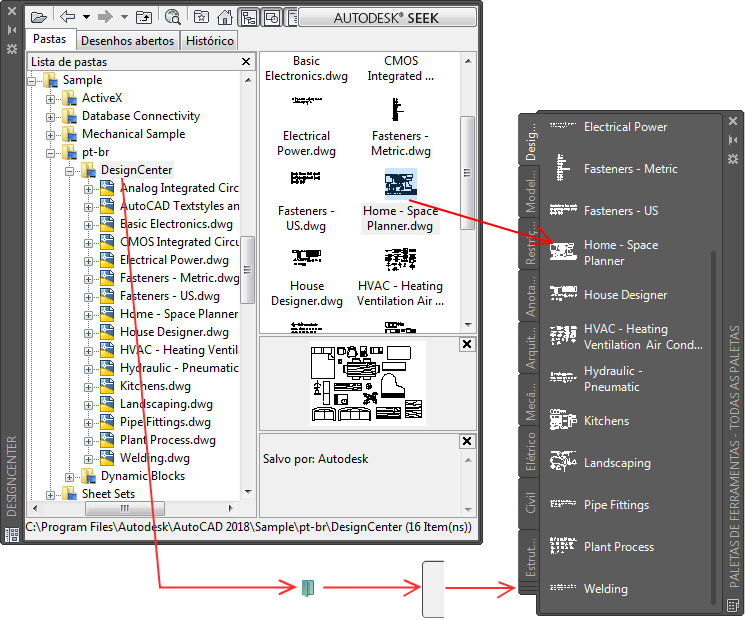Close the preview pane

(x=467, y=344)
